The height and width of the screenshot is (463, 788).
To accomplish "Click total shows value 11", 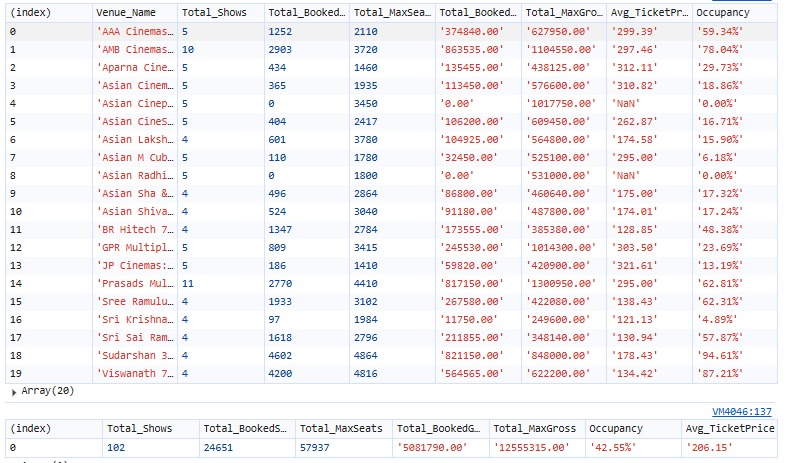I will (x=187, y=284).
